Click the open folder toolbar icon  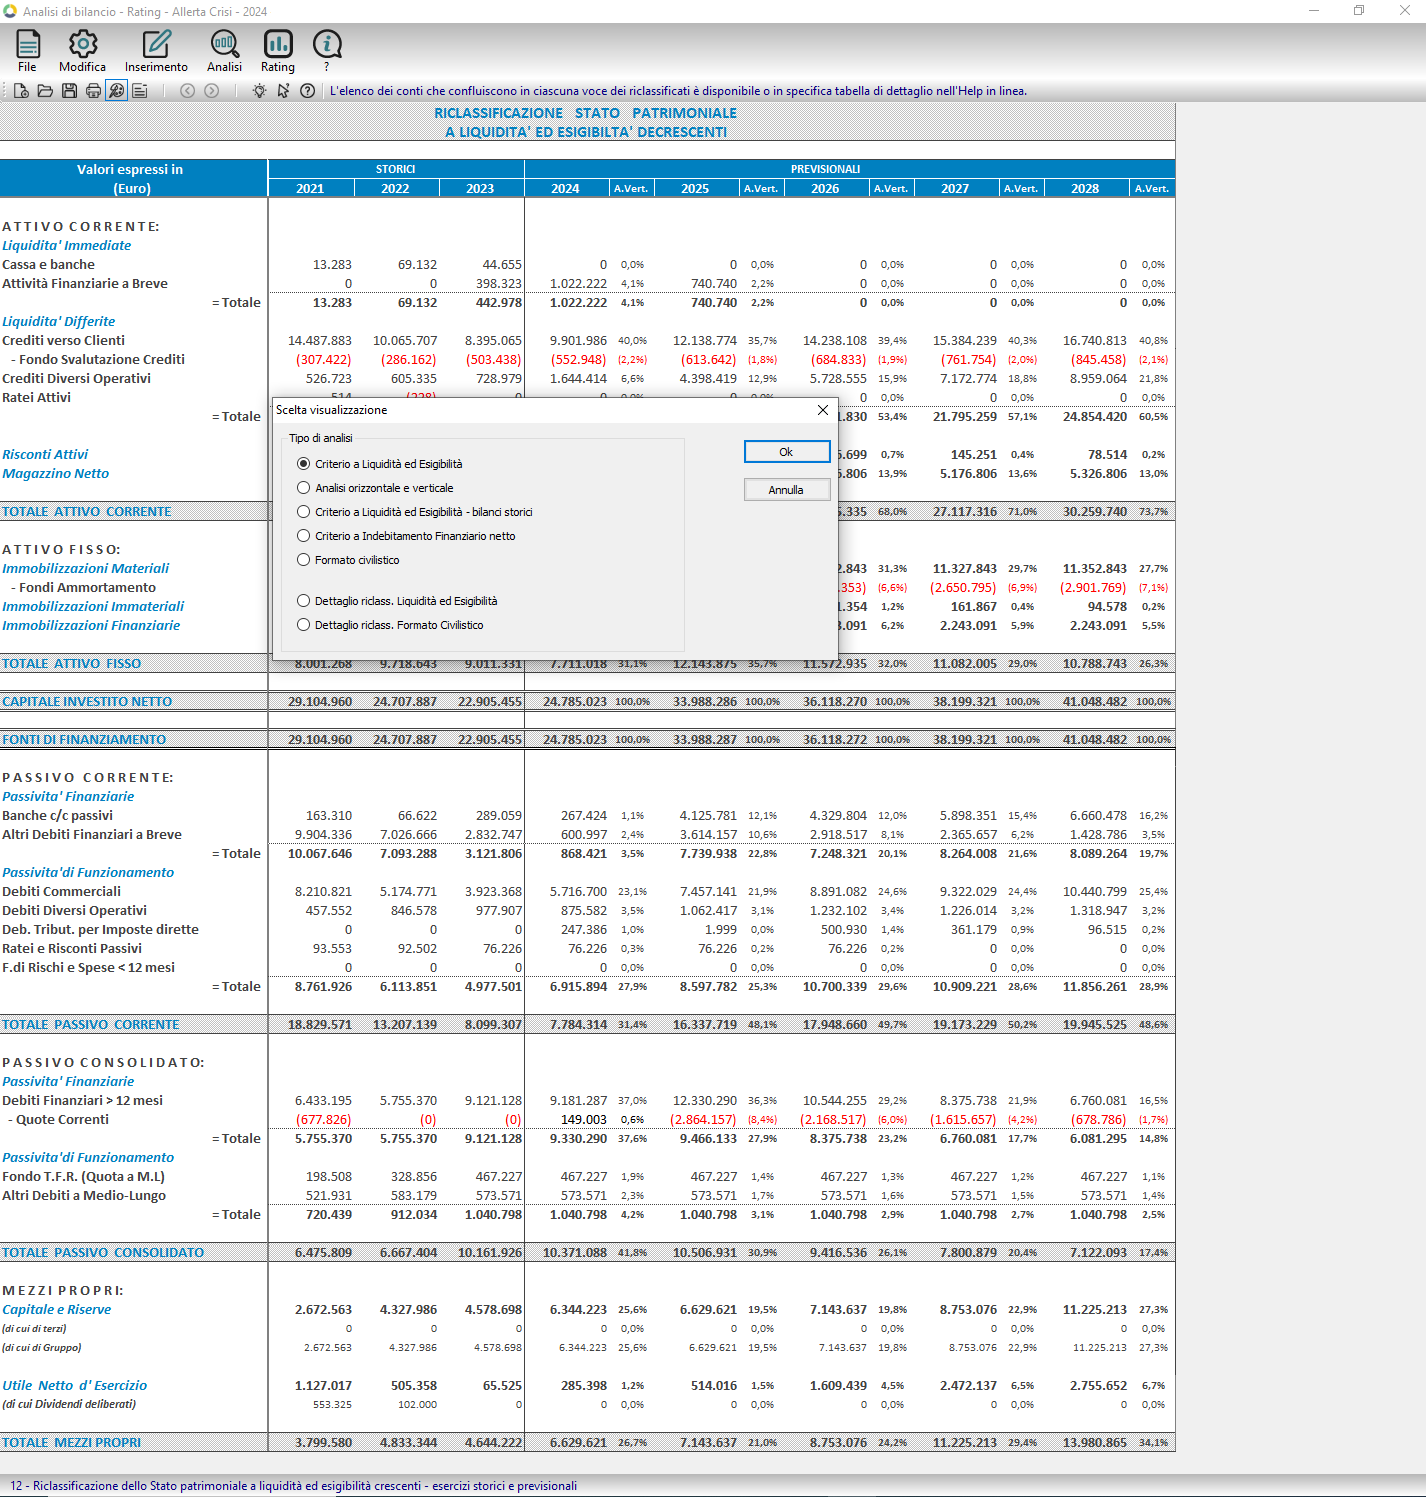click(x=45, y=91)
